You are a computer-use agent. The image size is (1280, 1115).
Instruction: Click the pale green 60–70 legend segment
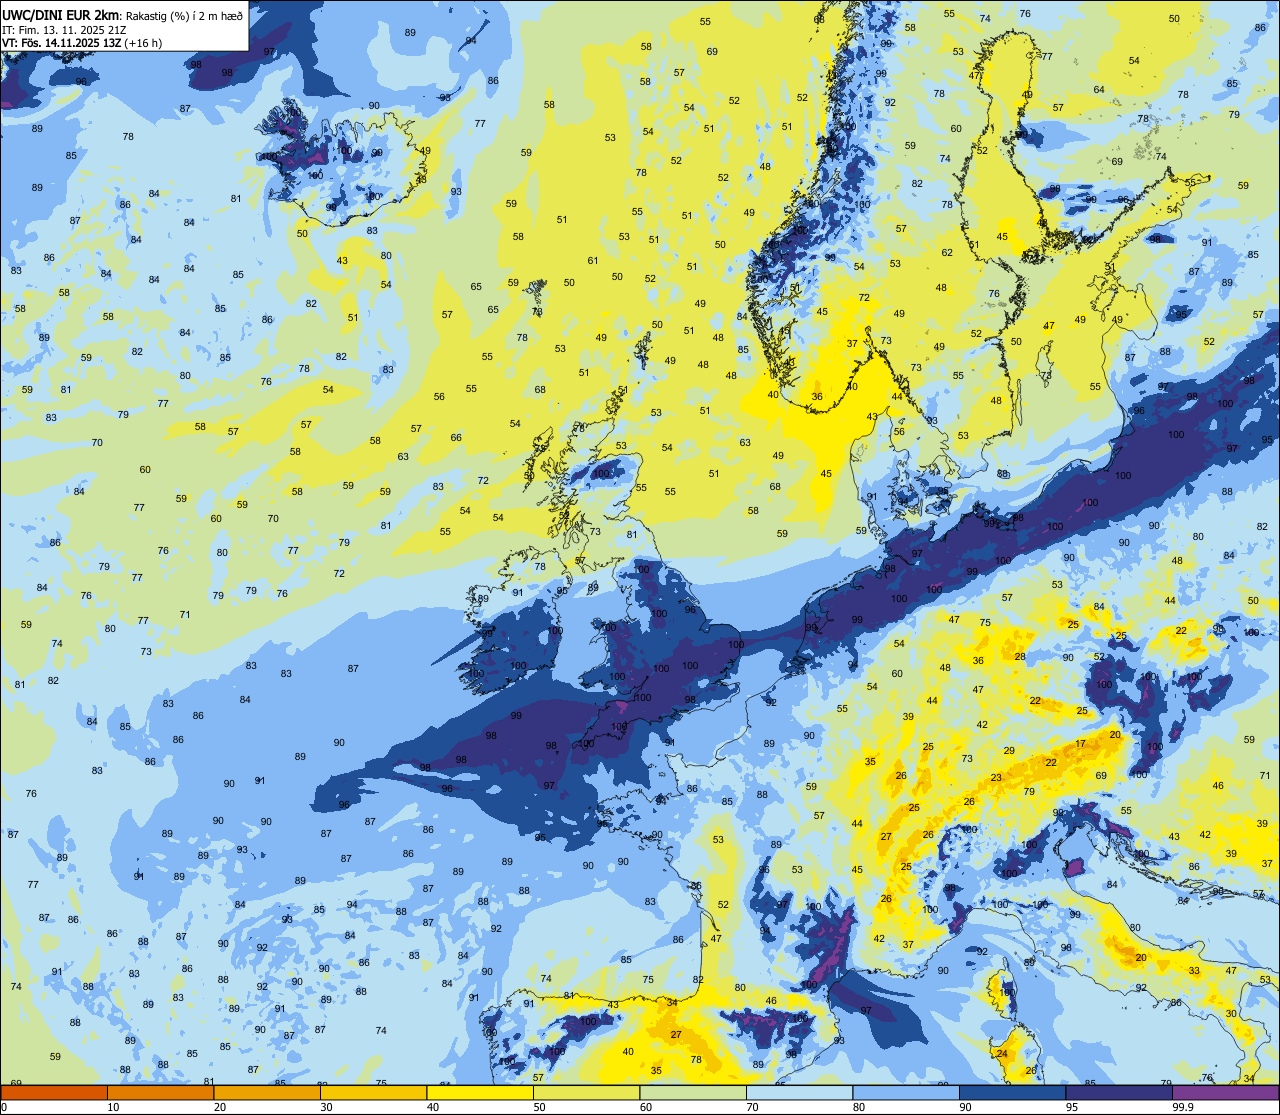point(693,1092)
